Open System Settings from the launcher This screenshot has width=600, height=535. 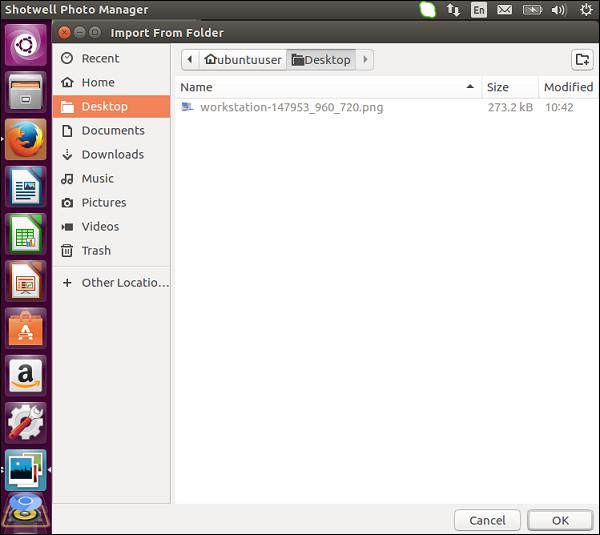click(x=25, y=423)
